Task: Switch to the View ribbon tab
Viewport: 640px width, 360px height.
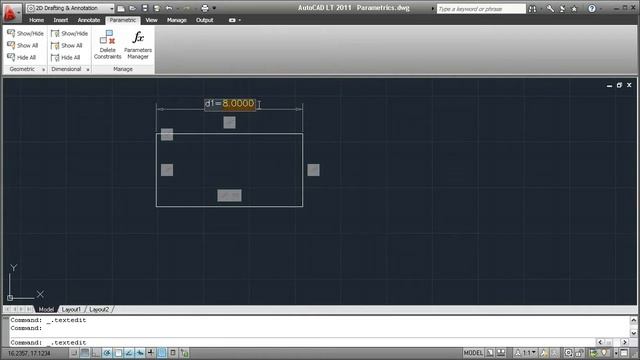Action: coord(151,20)
